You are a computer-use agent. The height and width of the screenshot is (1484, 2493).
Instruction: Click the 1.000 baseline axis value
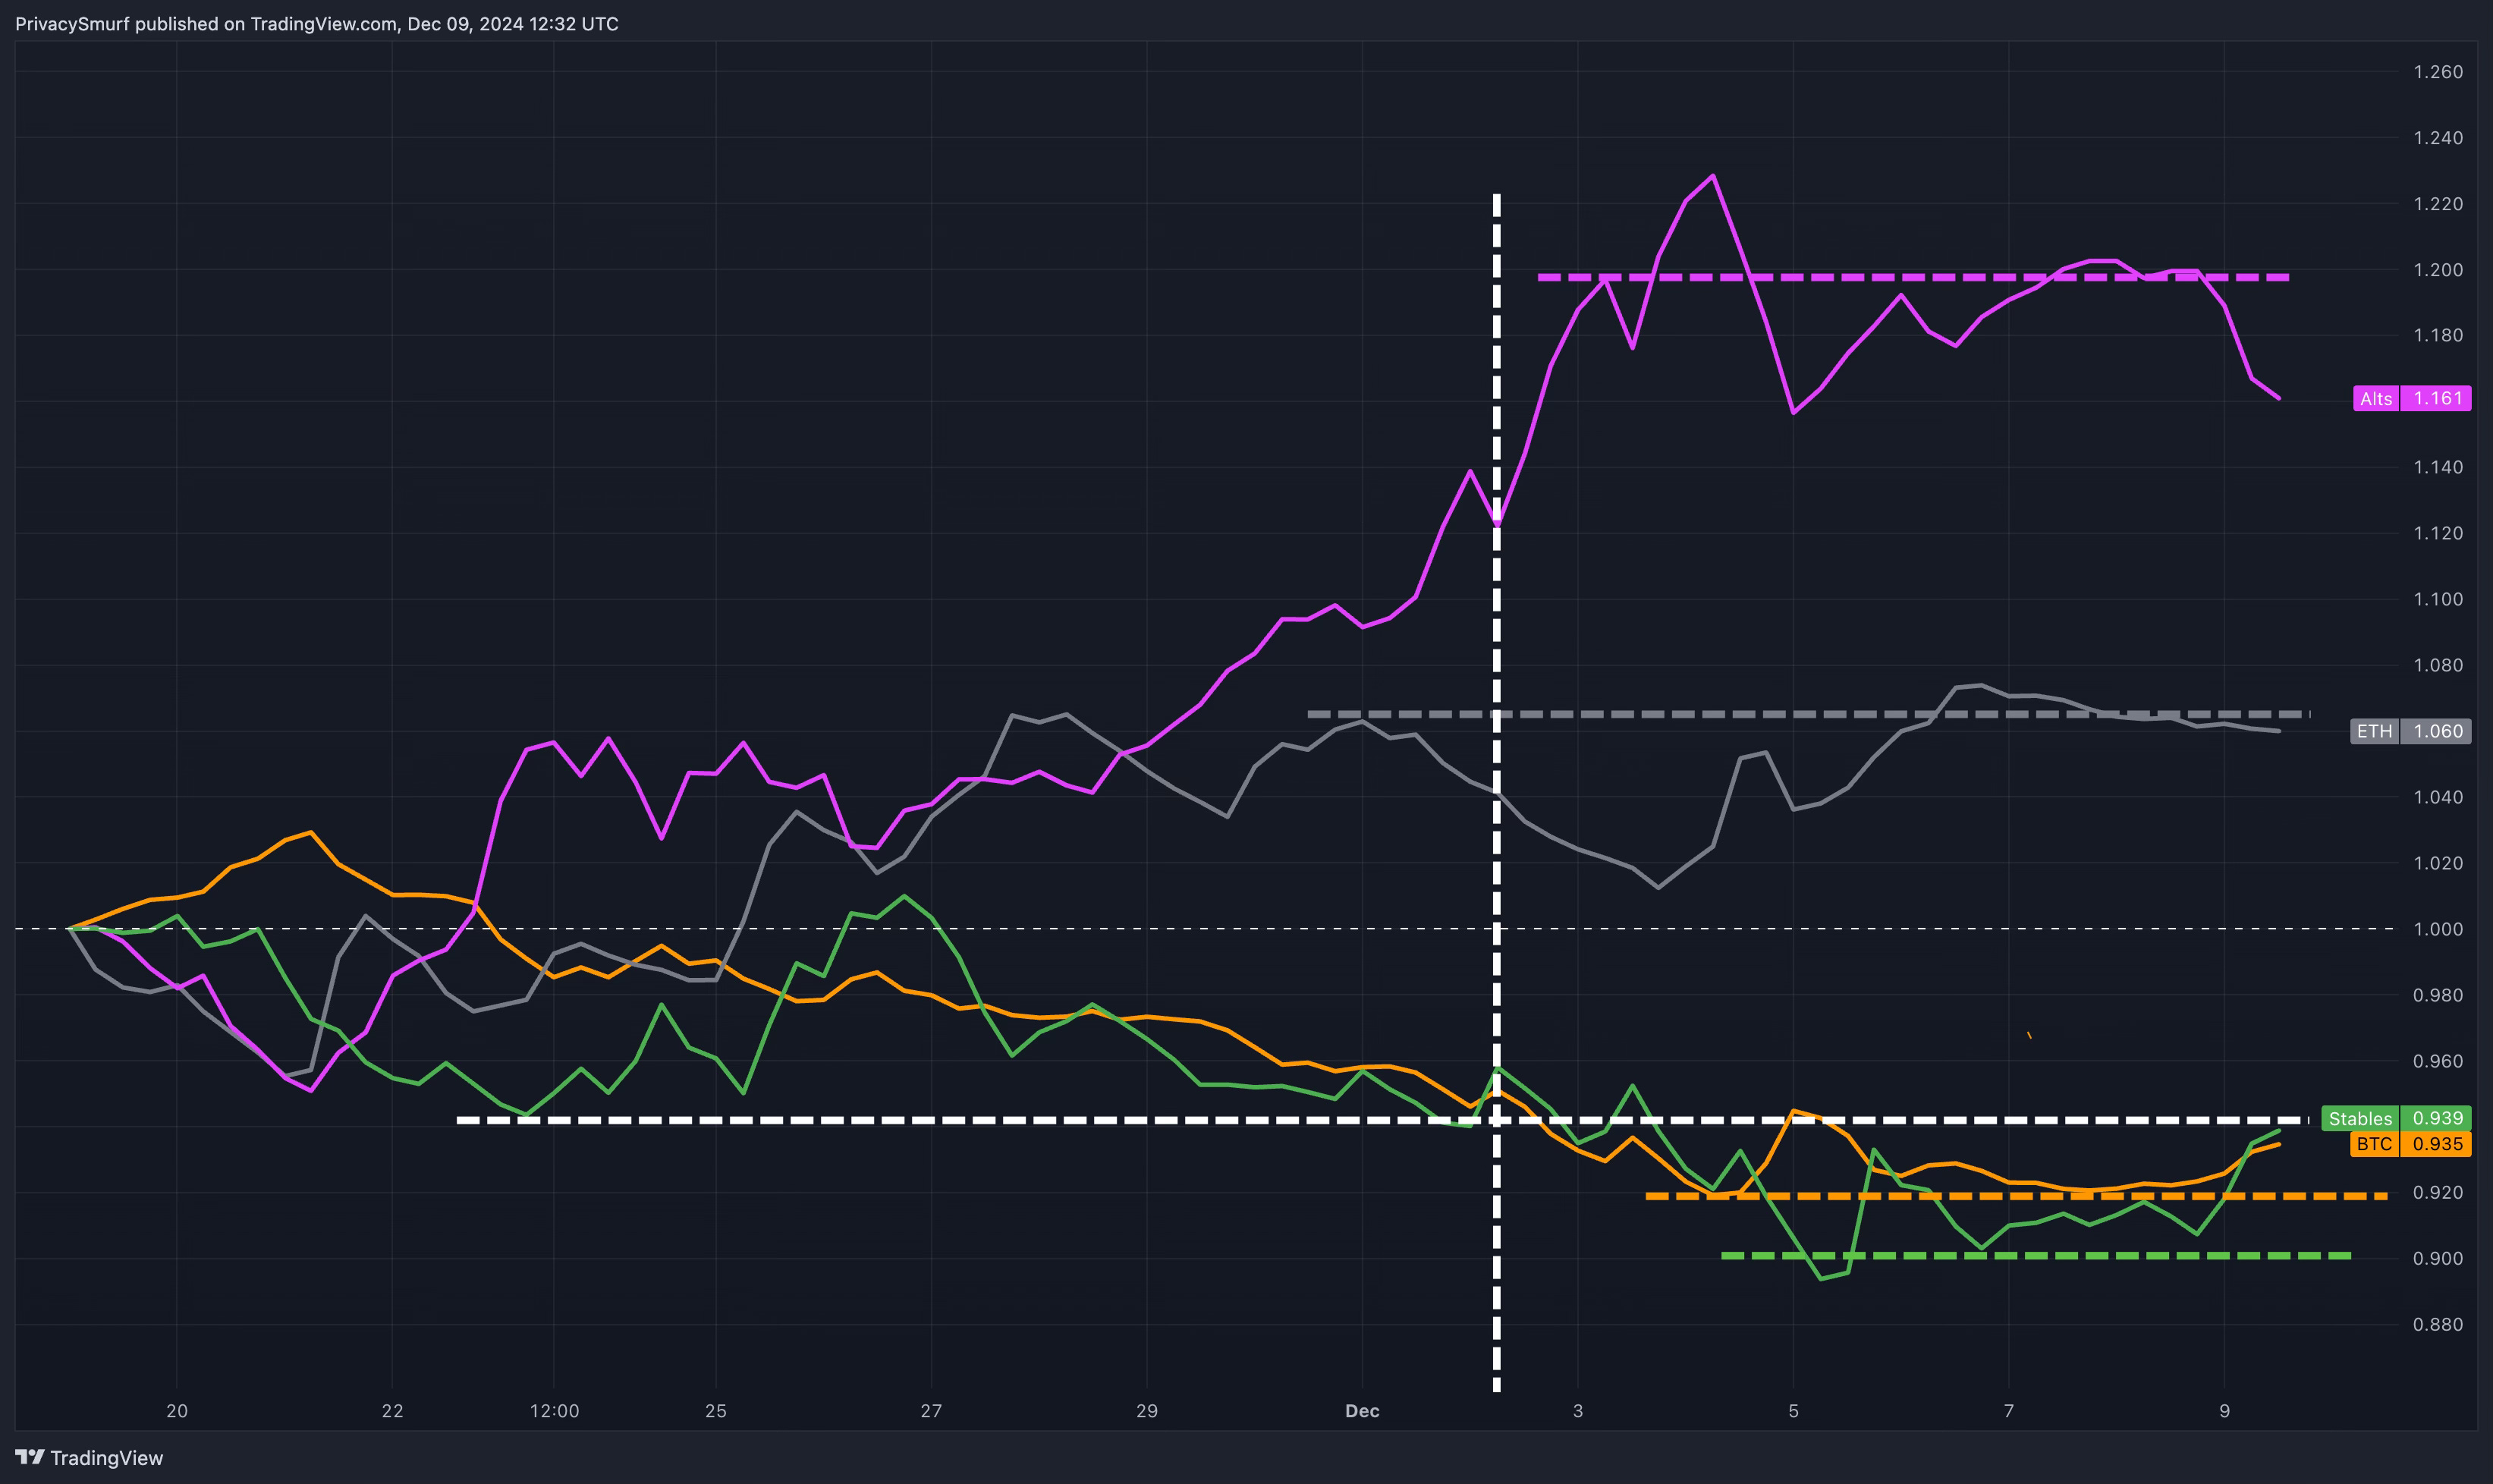(x=2438, y=929)
